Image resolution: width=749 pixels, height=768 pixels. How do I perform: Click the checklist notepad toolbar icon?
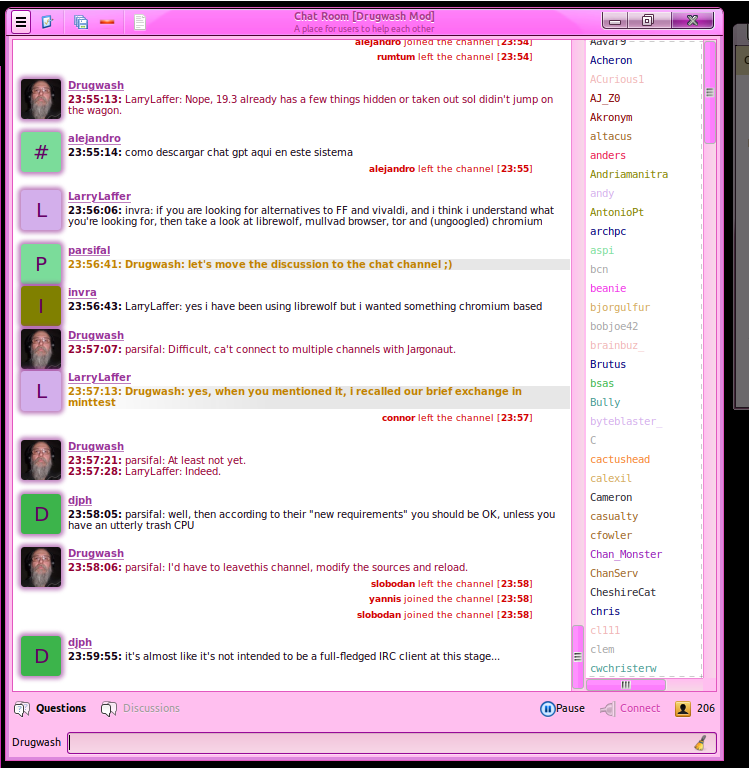pos(48,22)
